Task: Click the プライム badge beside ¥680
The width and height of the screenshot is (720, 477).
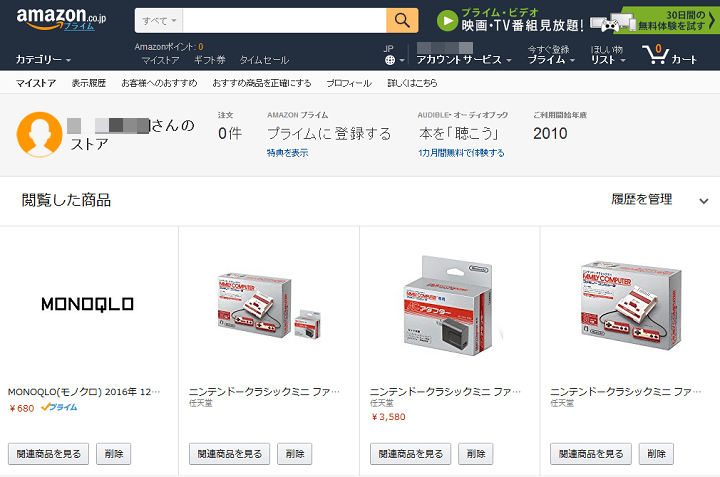Action: tap(59, 407)
